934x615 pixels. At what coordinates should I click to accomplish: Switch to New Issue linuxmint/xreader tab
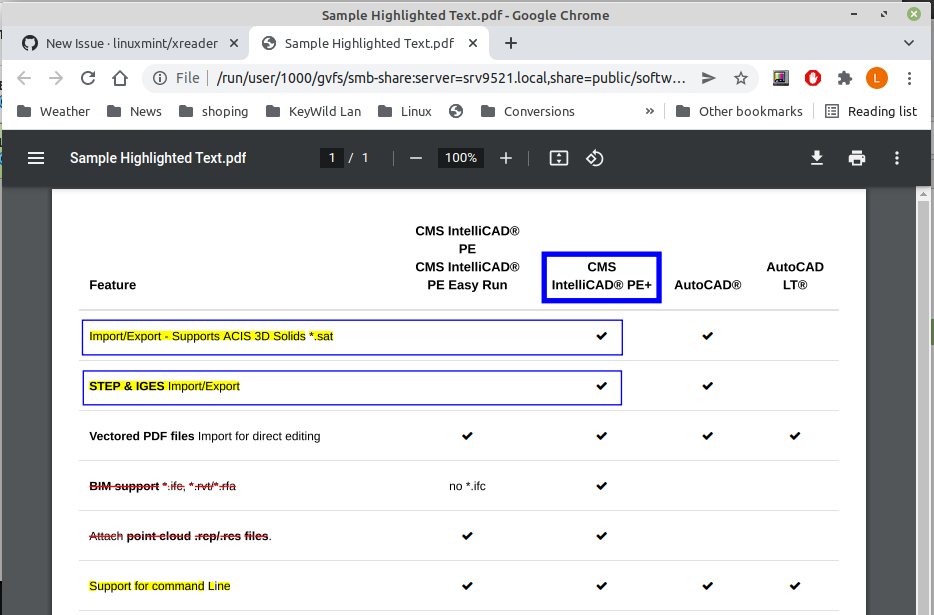click(x=130, y=43)
